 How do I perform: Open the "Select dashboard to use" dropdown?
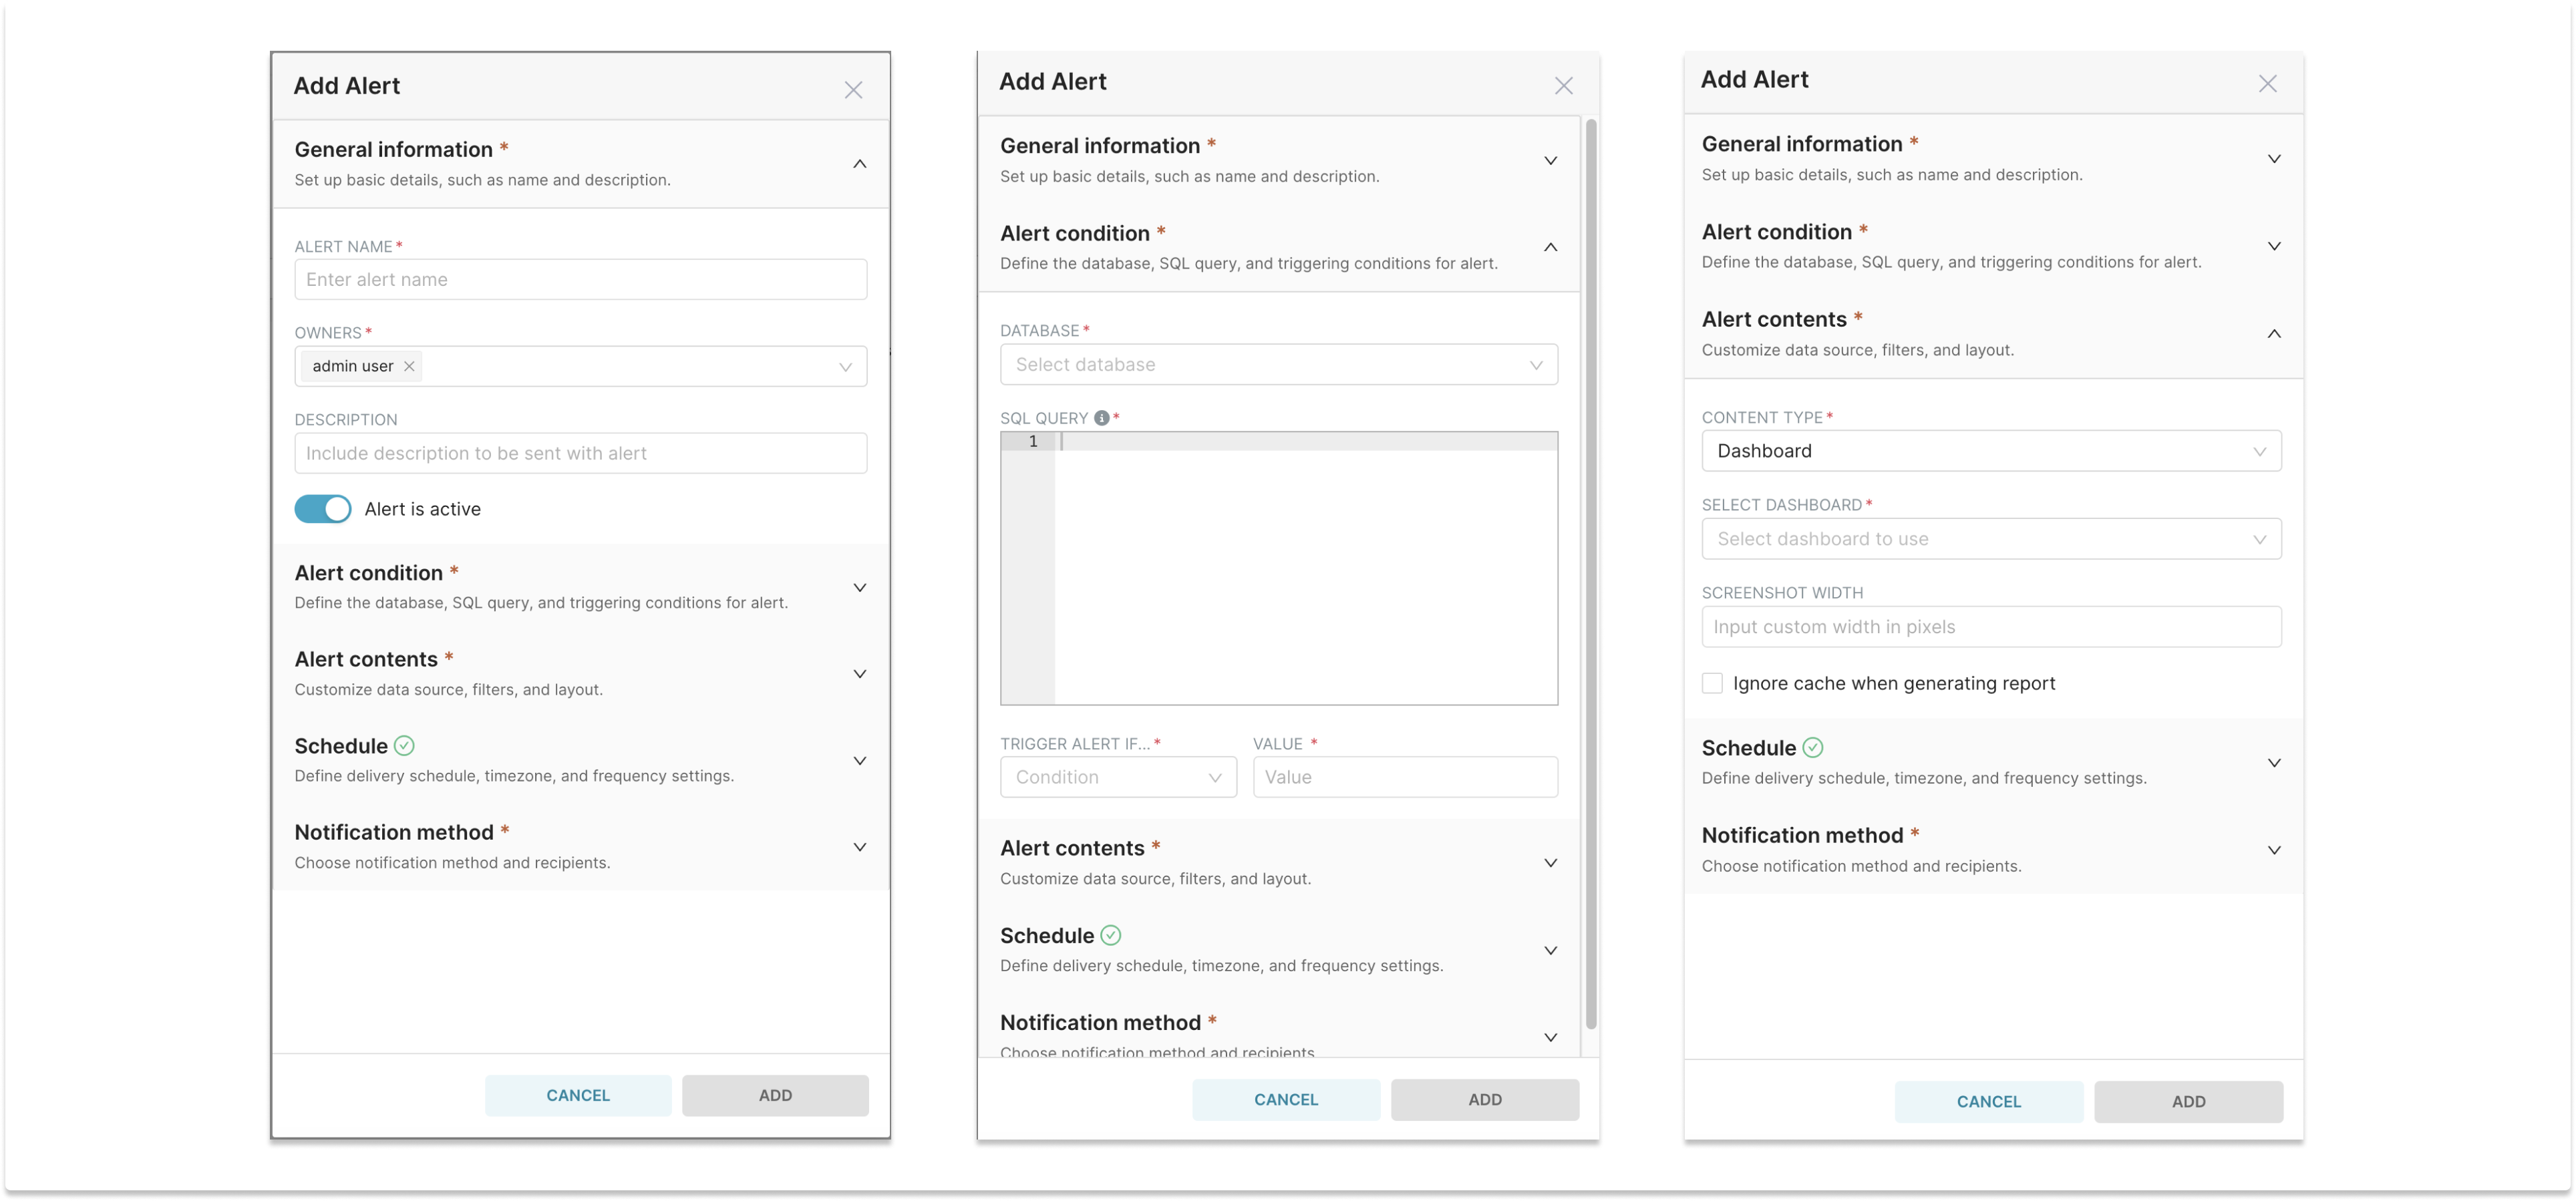click(x=1990, y=538)
